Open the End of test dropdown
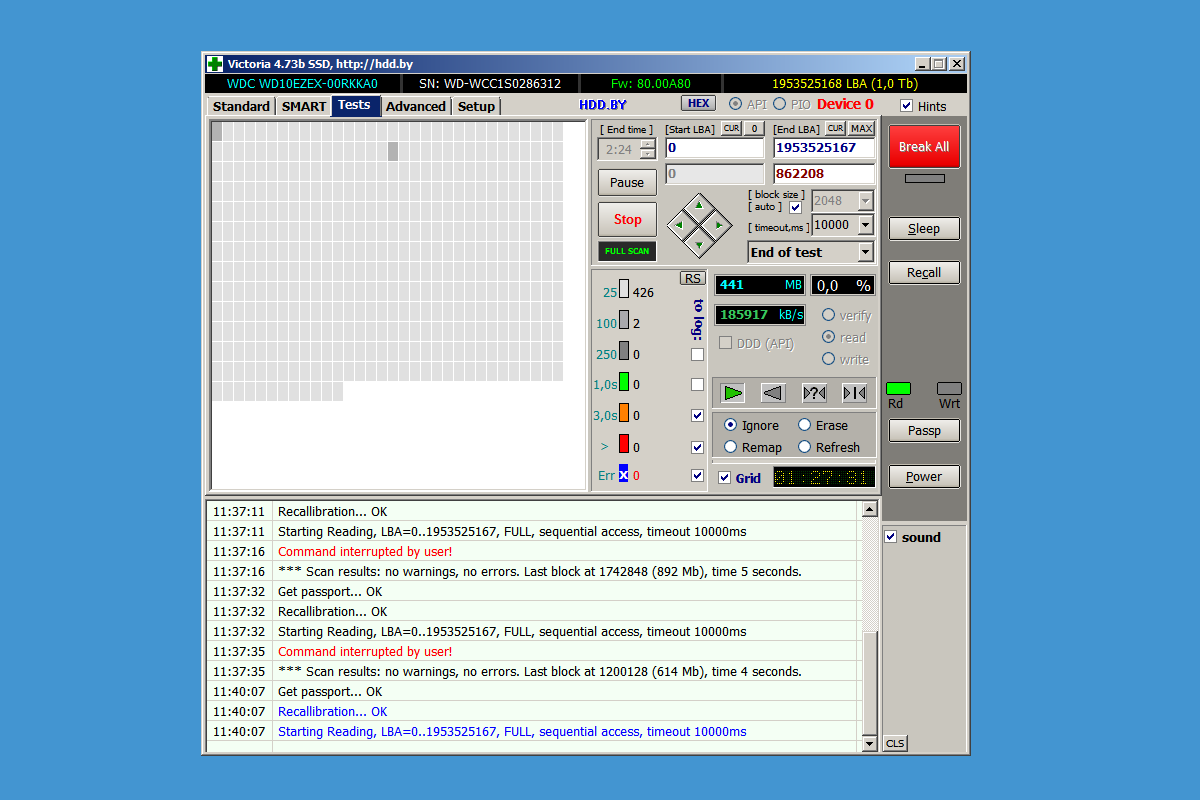Viewport: 1200px width, 800px height. click(x=866, y=252)
